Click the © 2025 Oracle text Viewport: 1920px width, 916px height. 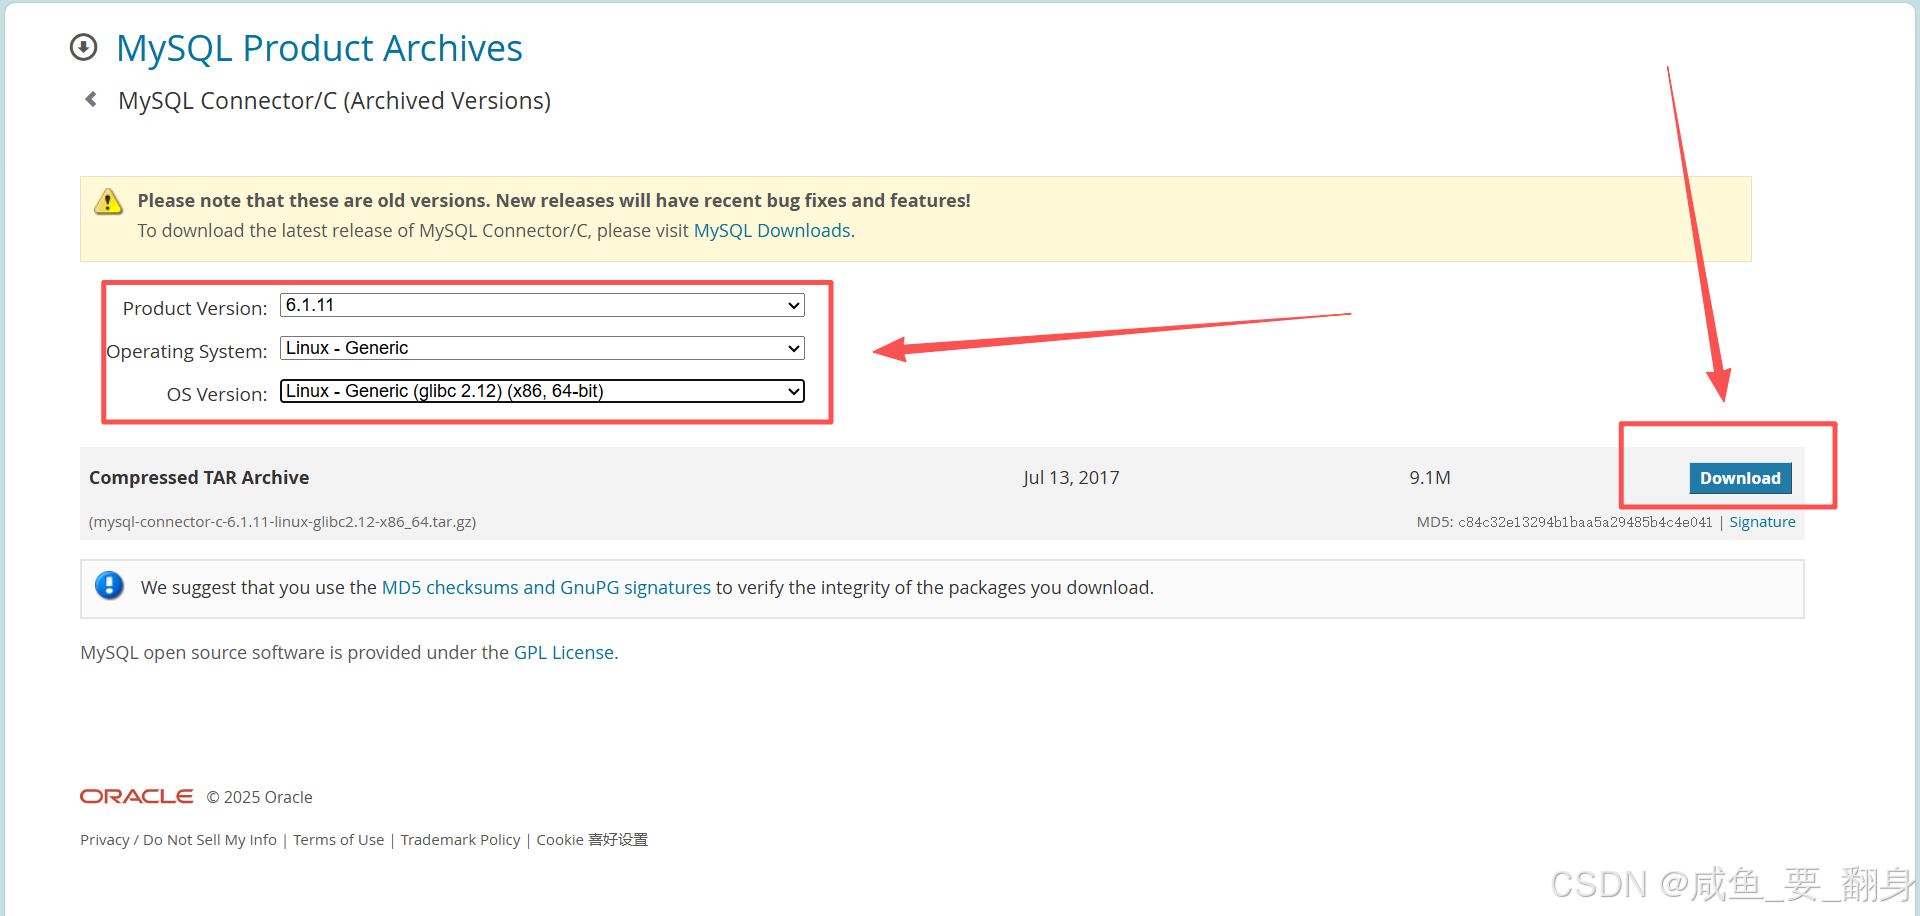click(x=260, y=797)
